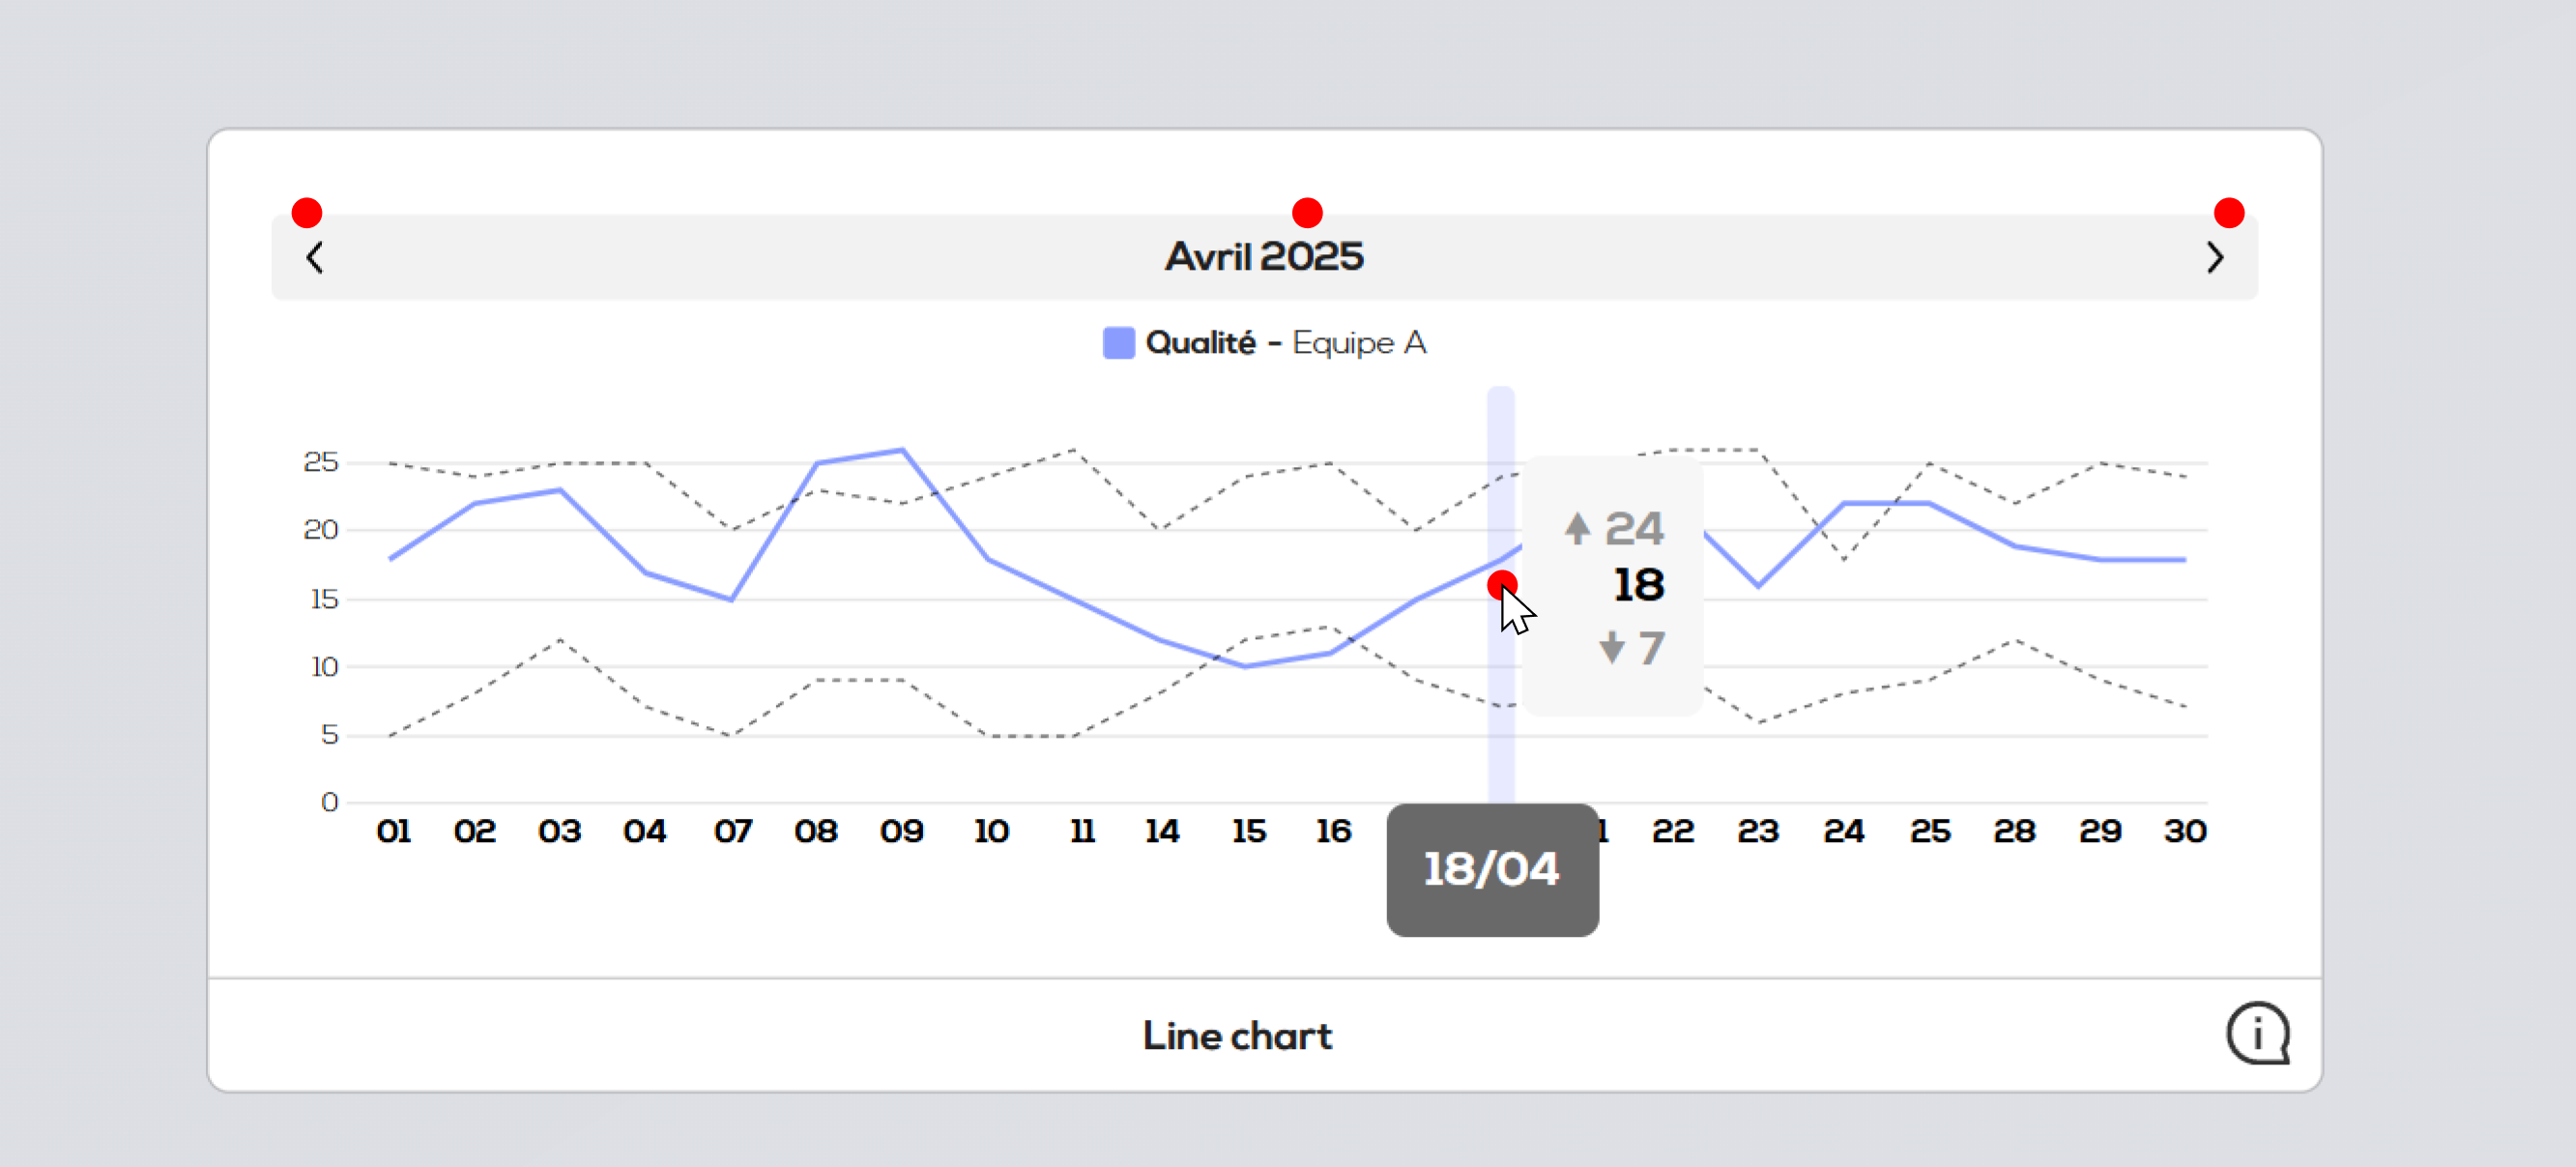
Task: Open the info speech bubble icon
Action: click(2257, 1033)
